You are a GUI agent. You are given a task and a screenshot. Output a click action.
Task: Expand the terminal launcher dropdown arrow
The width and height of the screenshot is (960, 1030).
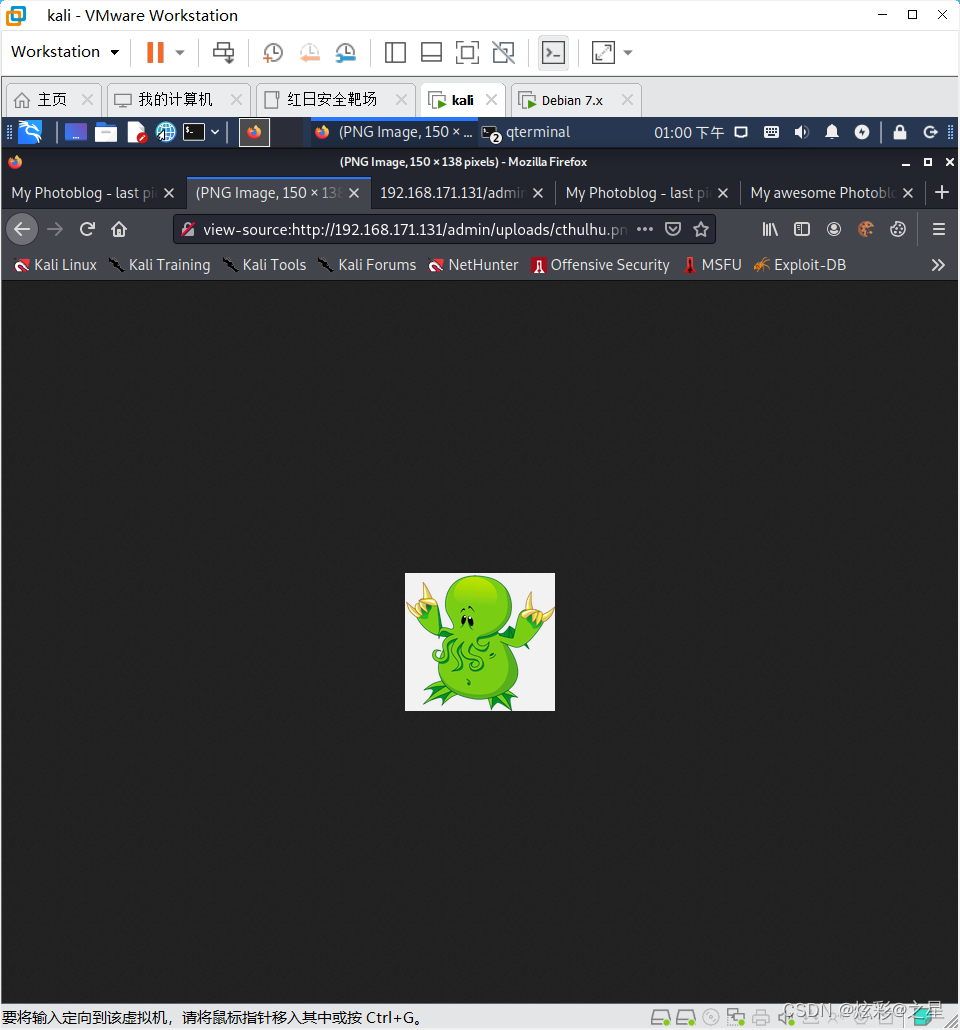[x=215, y=132]
